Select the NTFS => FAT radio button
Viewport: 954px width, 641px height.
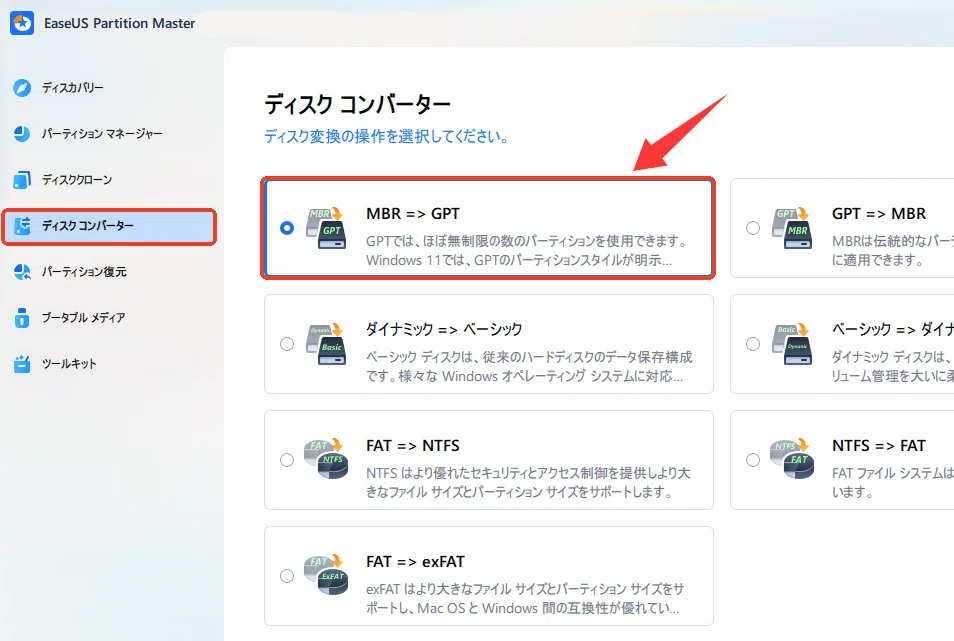(753, 460)
